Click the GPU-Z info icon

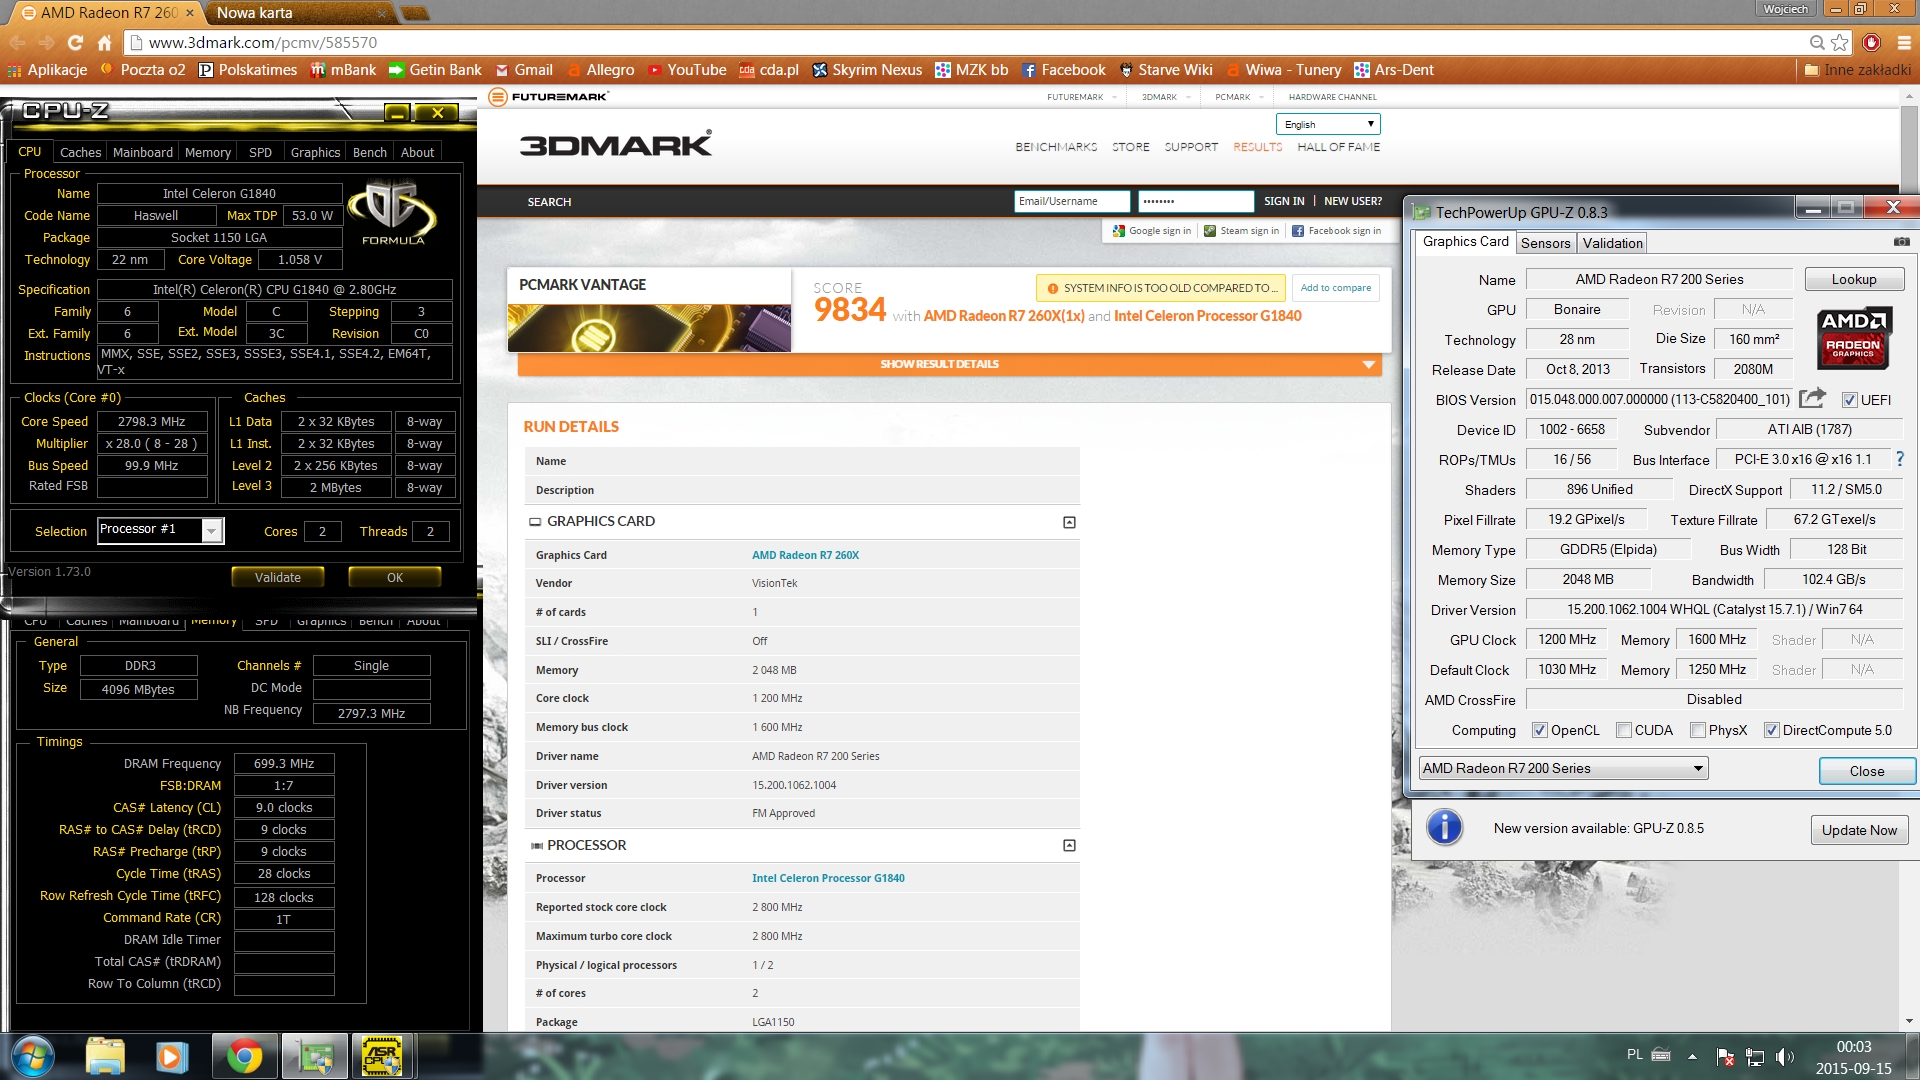click(x=1444, y=828)
